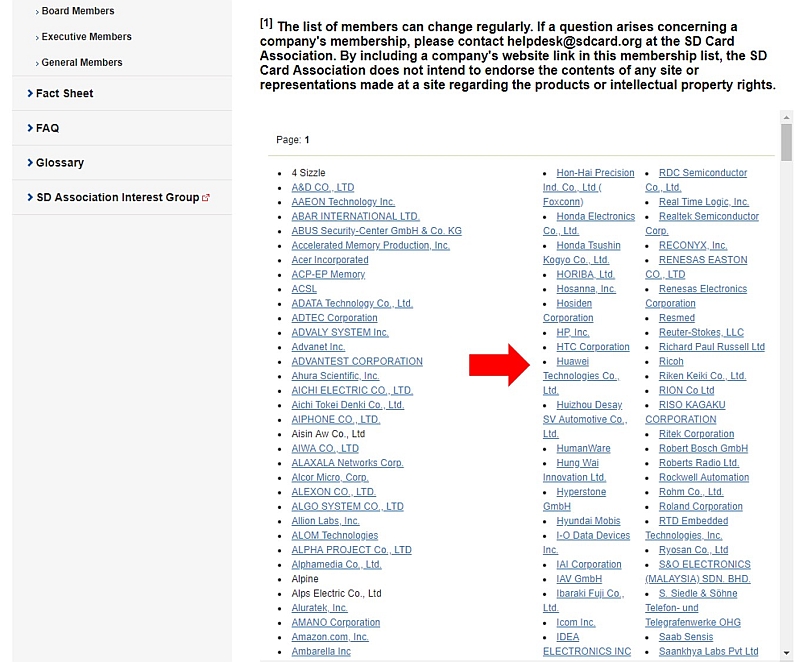Open ABUS Security-Center GmbH & Co. KG link
This screenshot has height=662, width=800.
point(376,231)
